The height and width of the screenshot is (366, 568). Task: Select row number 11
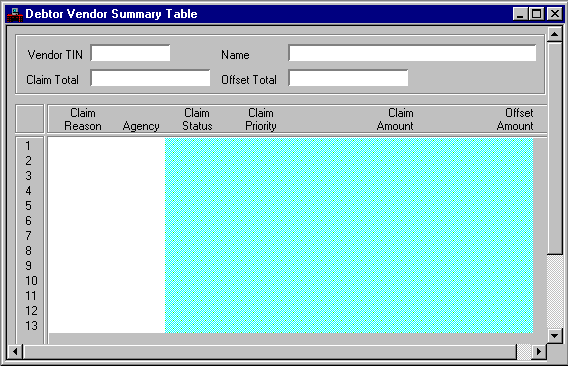point(31,296)
